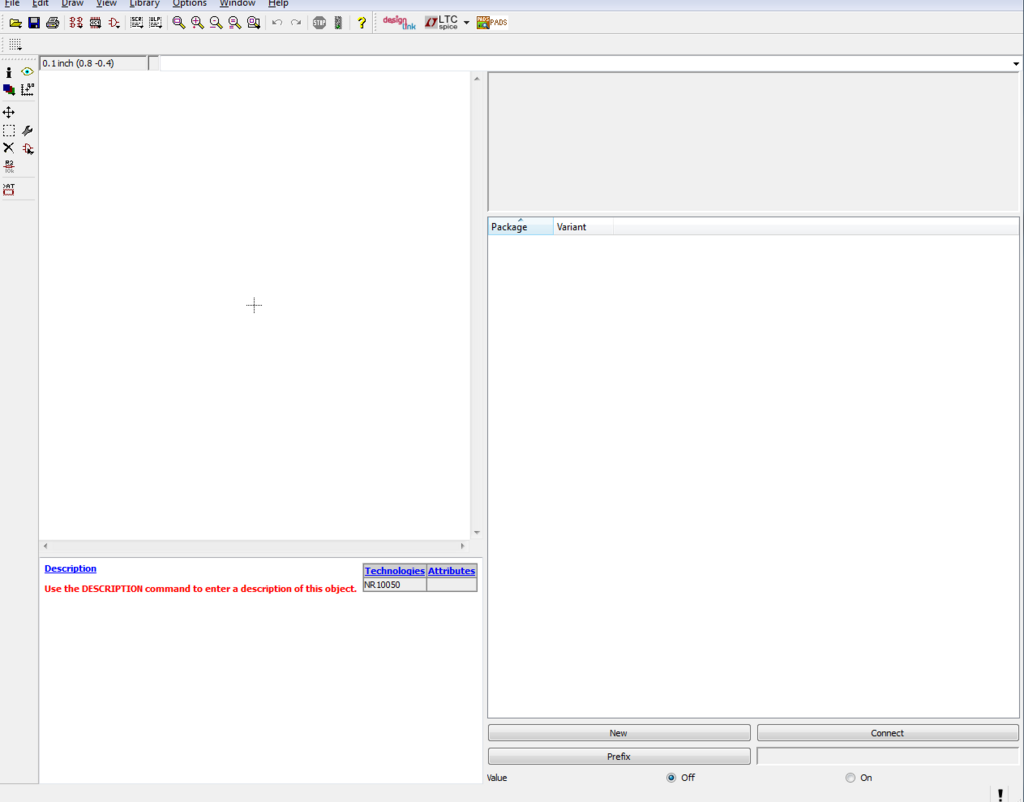
Task: Open the Attributes link
Action: coord(451,571)
